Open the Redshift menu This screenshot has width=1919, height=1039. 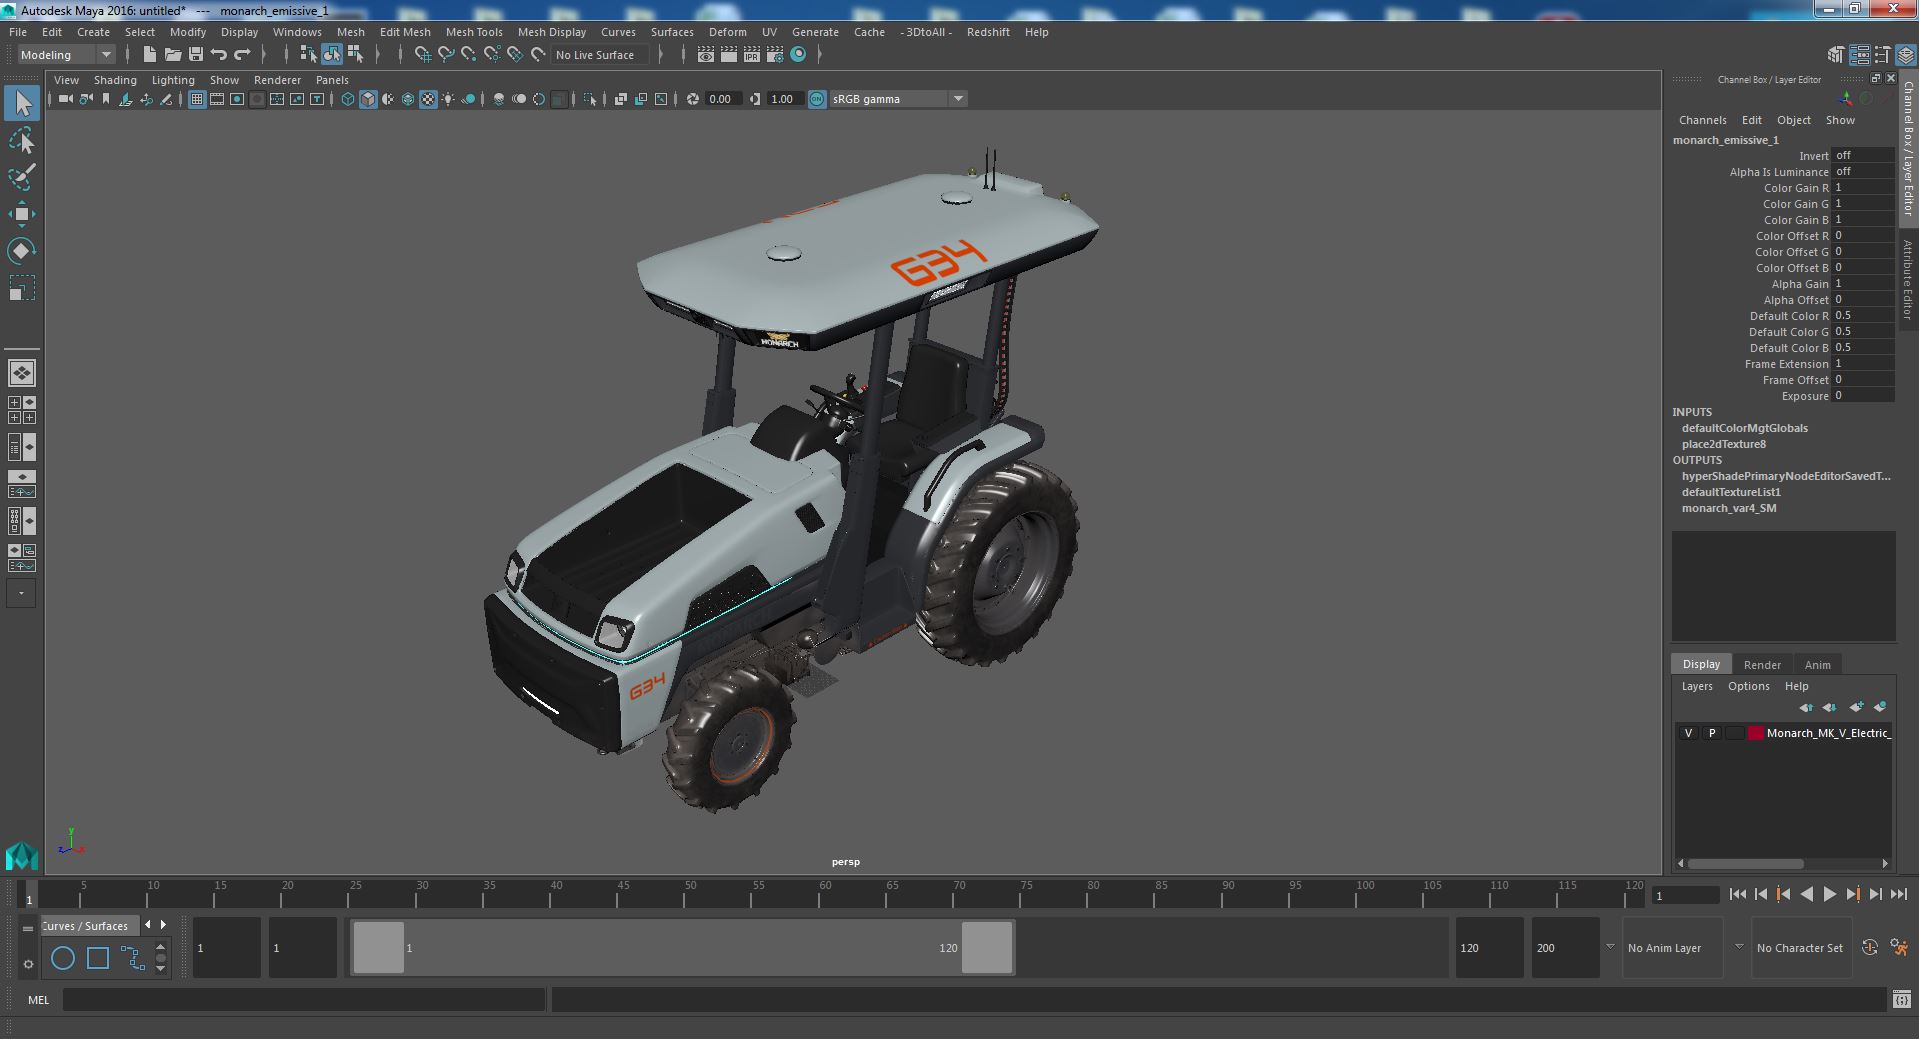click(x=988, y=32)
